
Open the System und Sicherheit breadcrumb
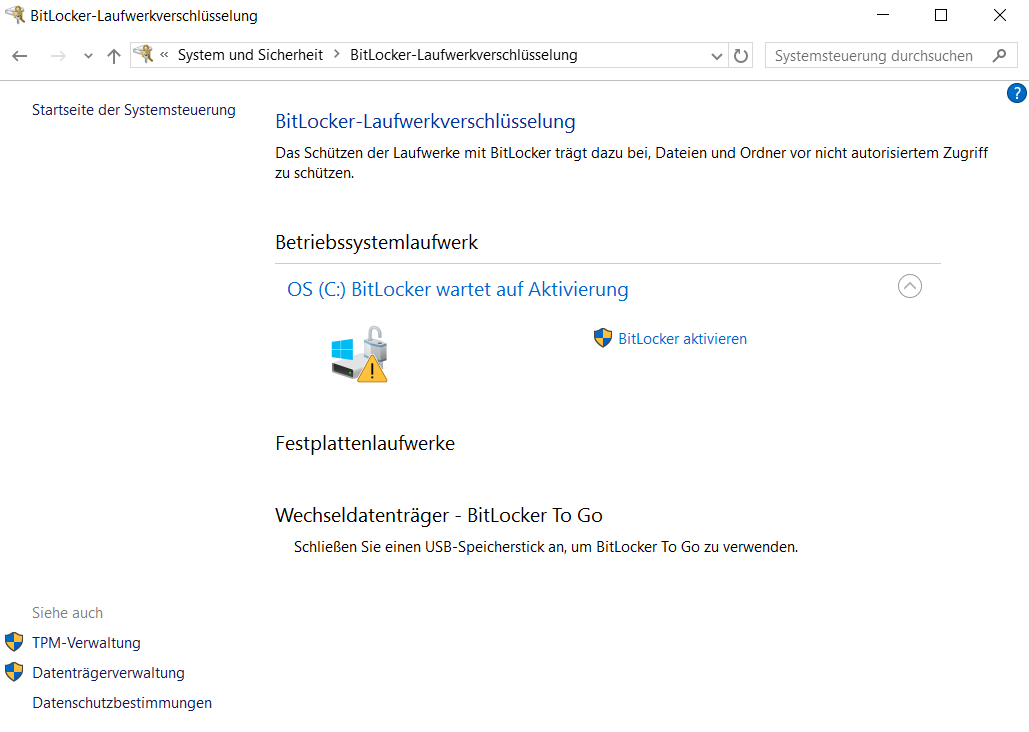(250, 55)
